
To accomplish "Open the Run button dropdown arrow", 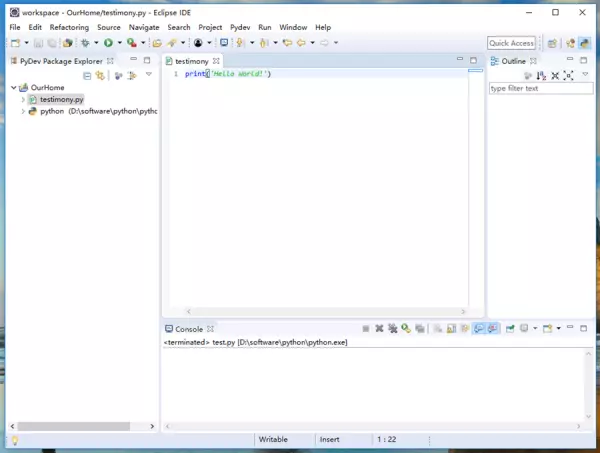I will (x=119, y=43).
